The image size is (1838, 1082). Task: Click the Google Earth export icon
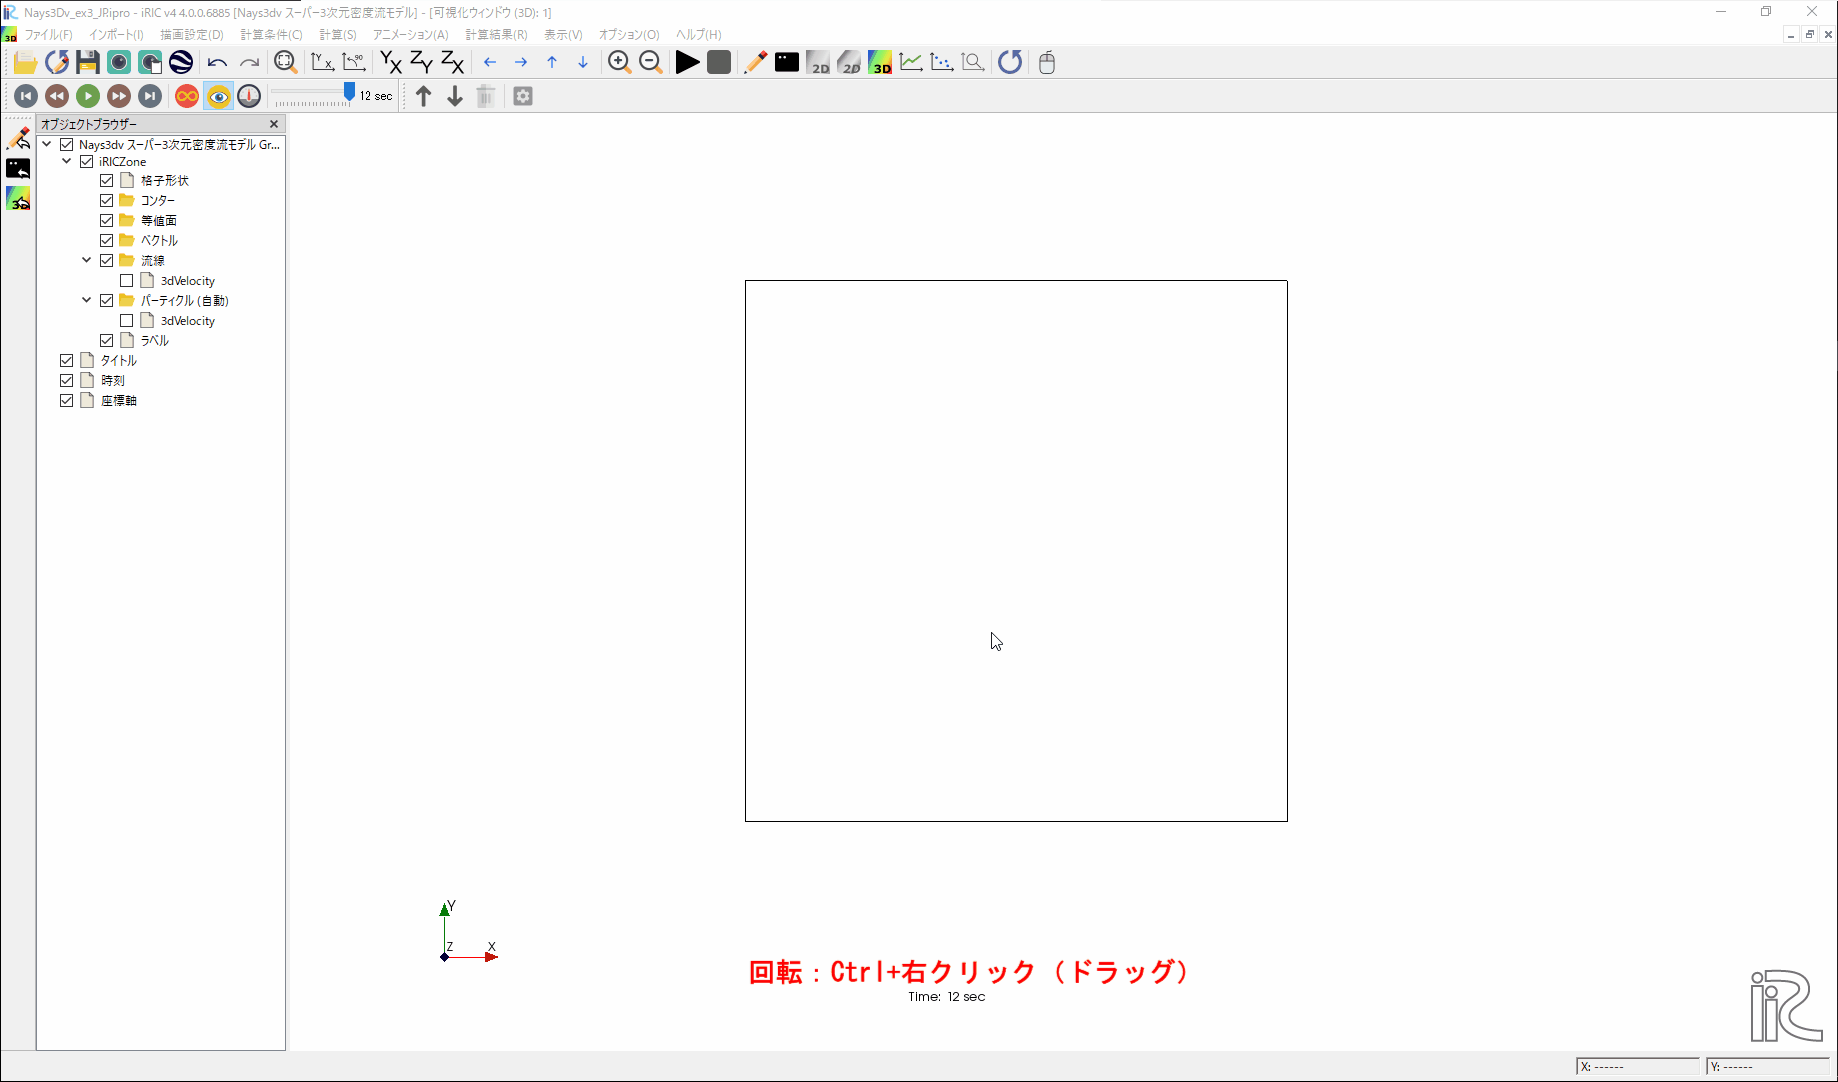[181, 62]
